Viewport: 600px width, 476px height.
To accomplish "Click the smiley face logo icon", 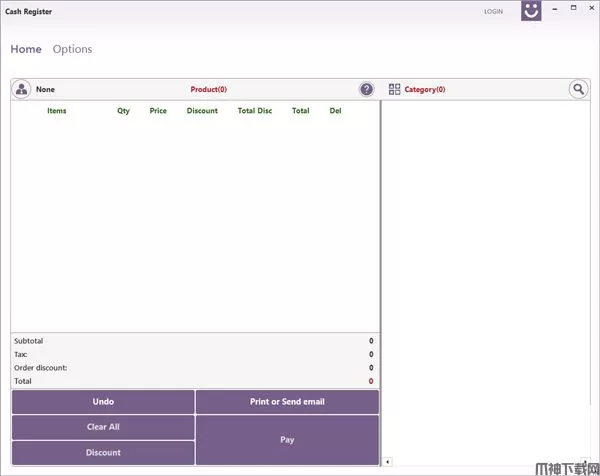I will pos(531,10).
